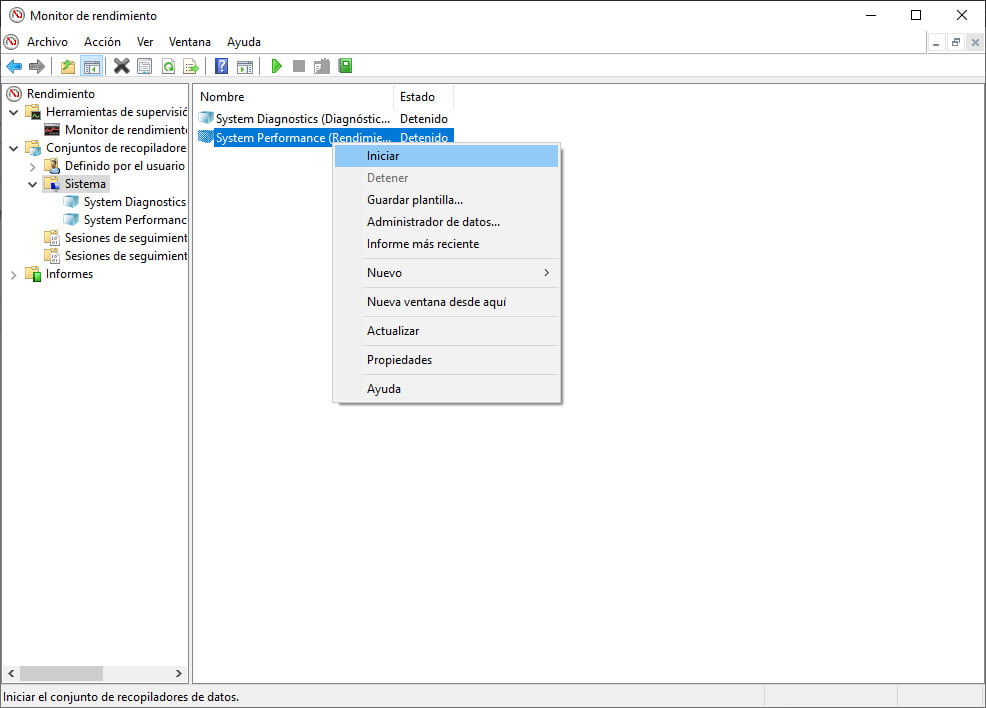Open the Archivo menu
The image size is (986, 708).
click(x=47, y=42)
